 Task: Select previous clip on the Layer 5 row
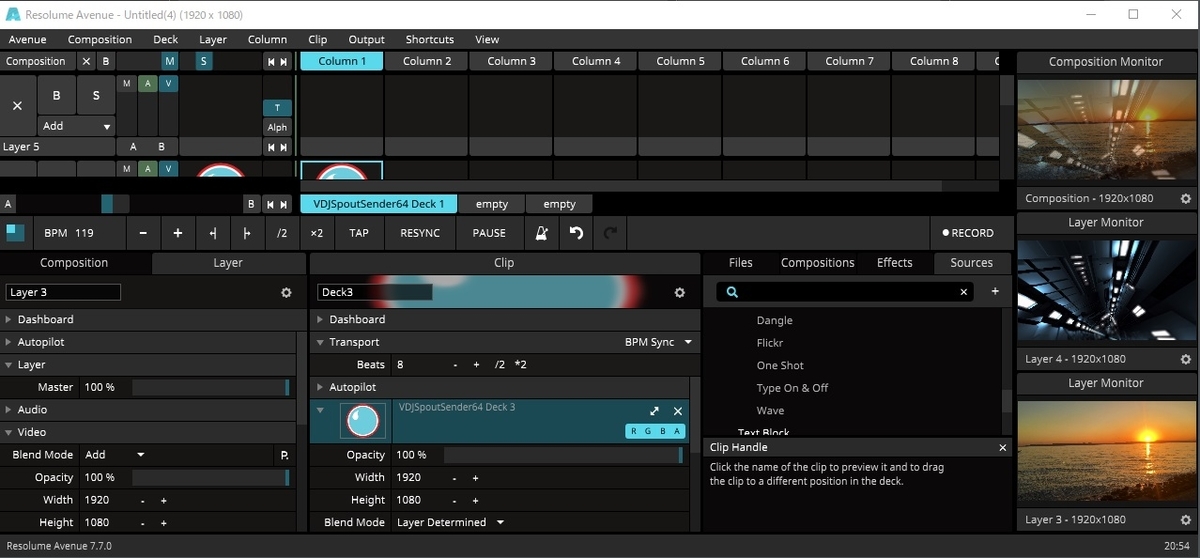point(270,147)
